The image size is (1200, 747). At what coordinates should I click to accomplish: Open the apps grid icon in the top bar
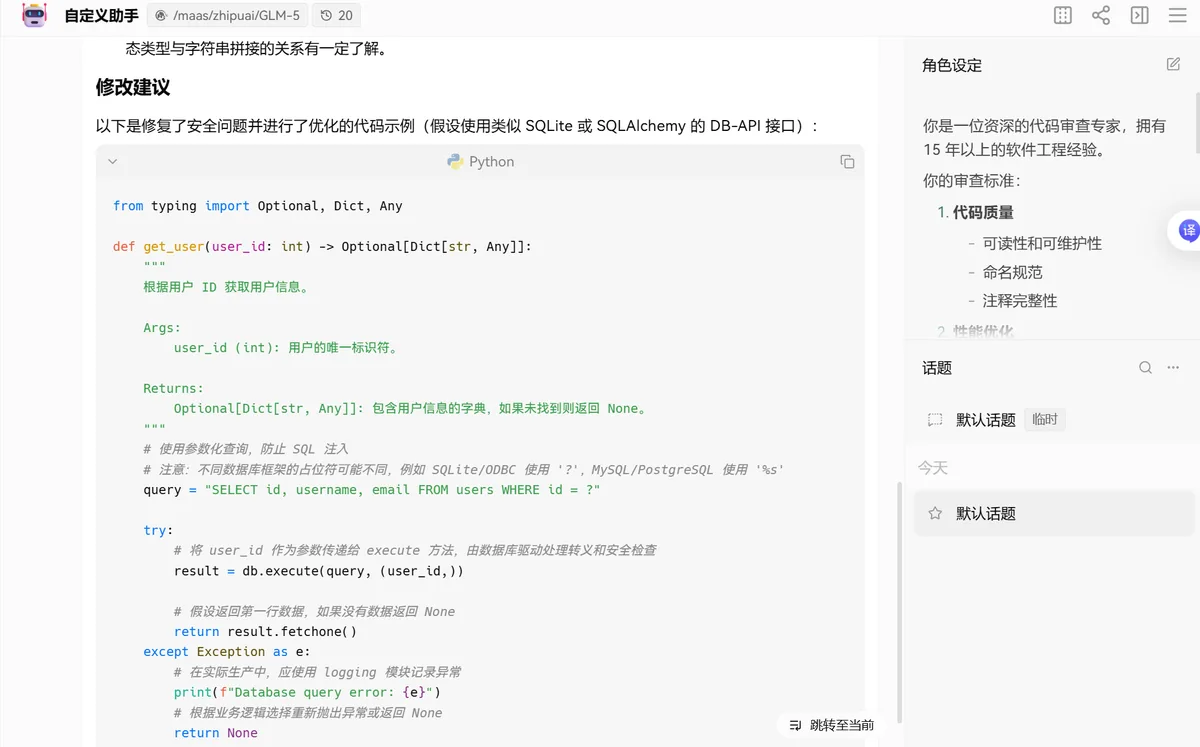pos(1062,15)
